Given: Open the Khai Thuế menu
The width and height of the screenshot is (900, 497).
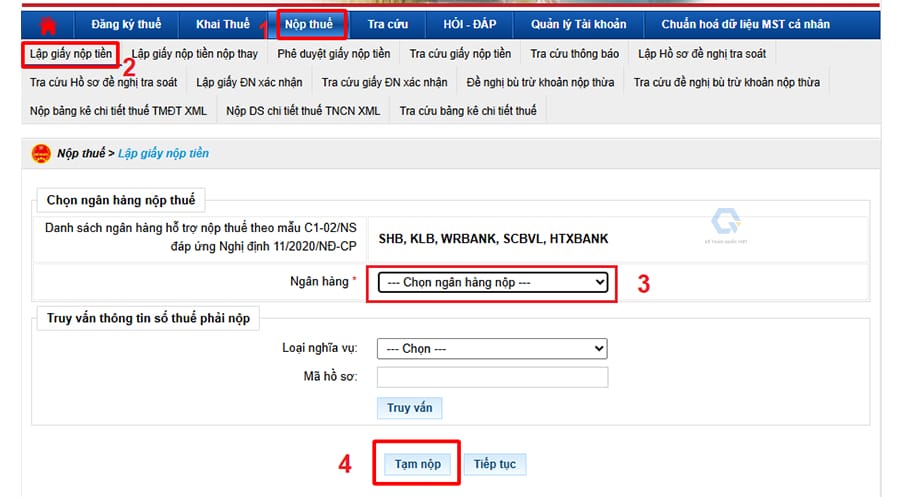Looking at the screenshot, I should (x=222, y=24).
